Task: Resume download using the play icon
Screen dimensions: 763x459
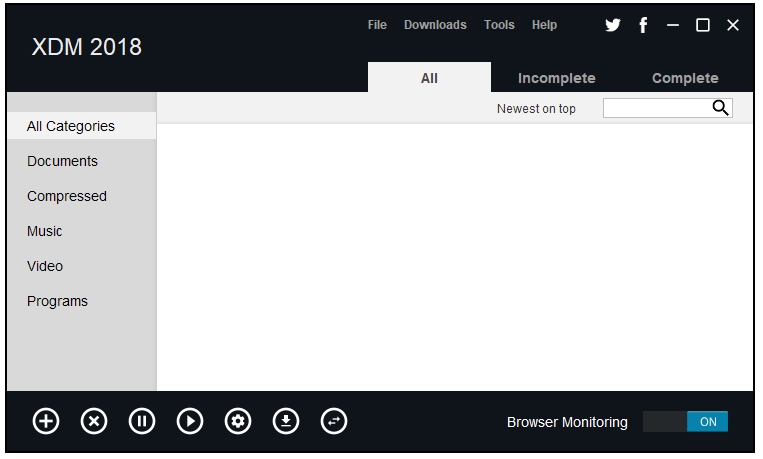Action: [190, 421]
